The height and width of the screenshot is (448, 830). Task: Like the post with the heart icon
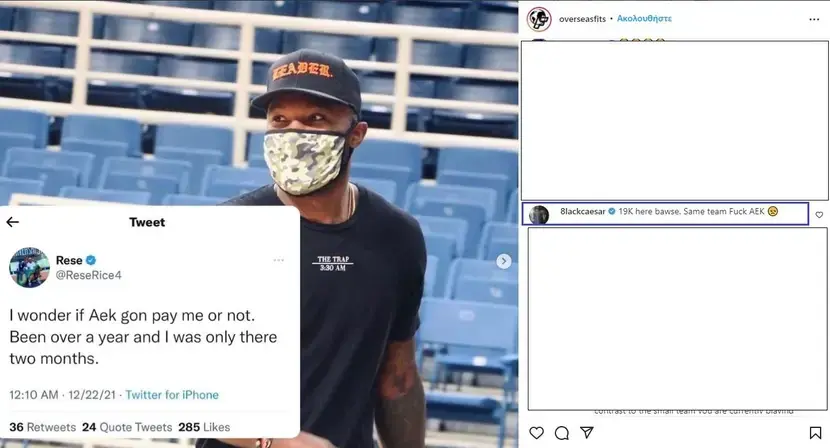point(536,433)
